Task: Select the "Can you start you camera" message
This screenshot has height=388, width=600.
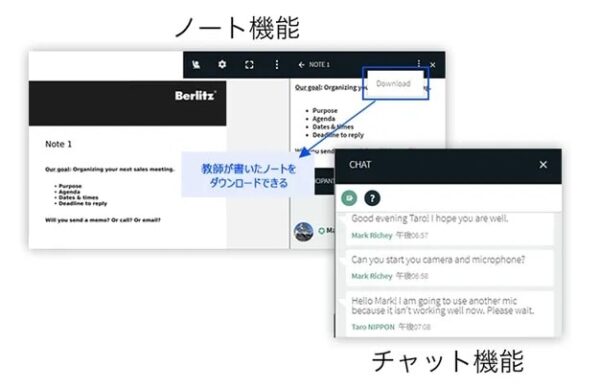Action: tap(450, 268)
